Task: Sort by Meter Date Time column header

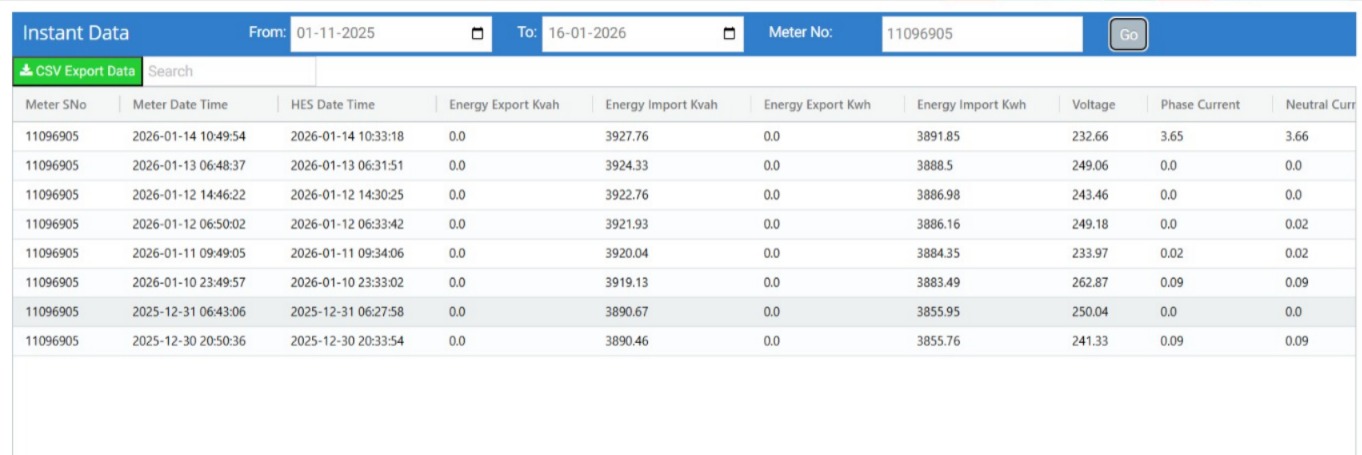Action: [180, 105]
